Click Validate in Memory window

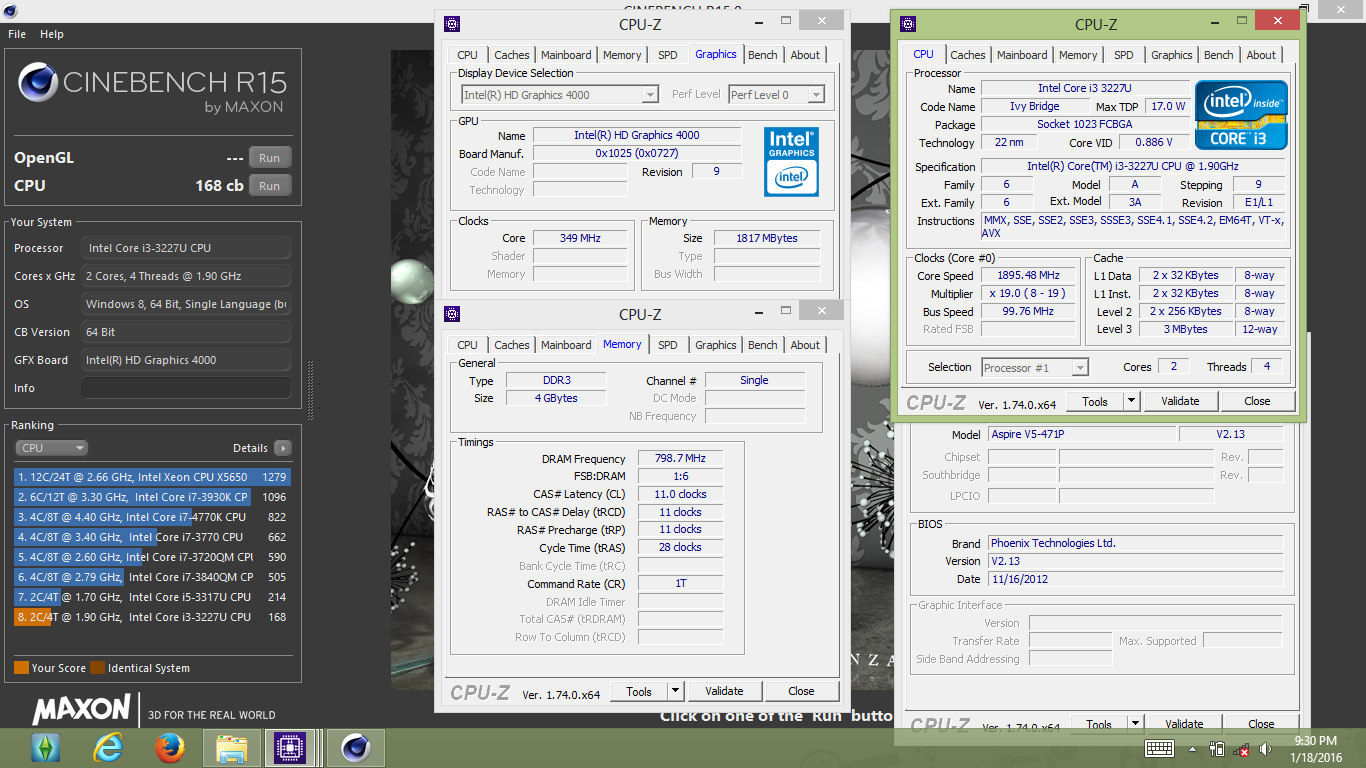(x=724, y=691)
